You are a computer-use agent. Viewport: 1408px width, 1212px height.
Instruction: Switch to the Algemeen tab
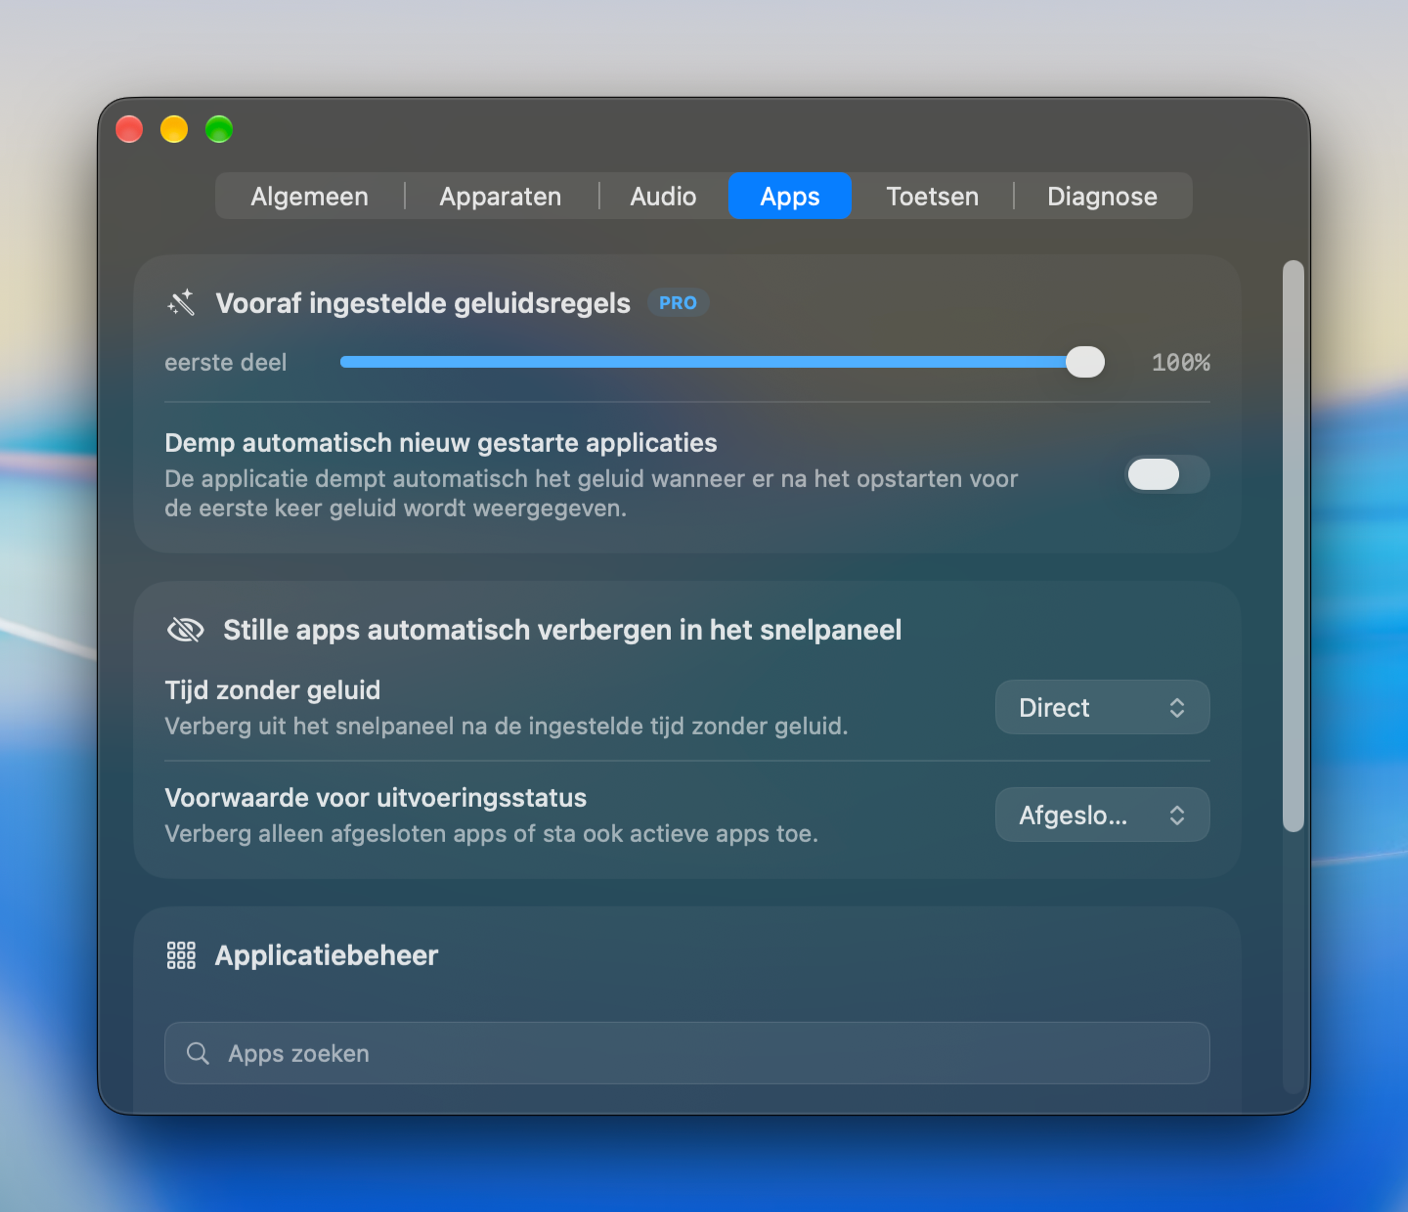(x=310, y=196)
